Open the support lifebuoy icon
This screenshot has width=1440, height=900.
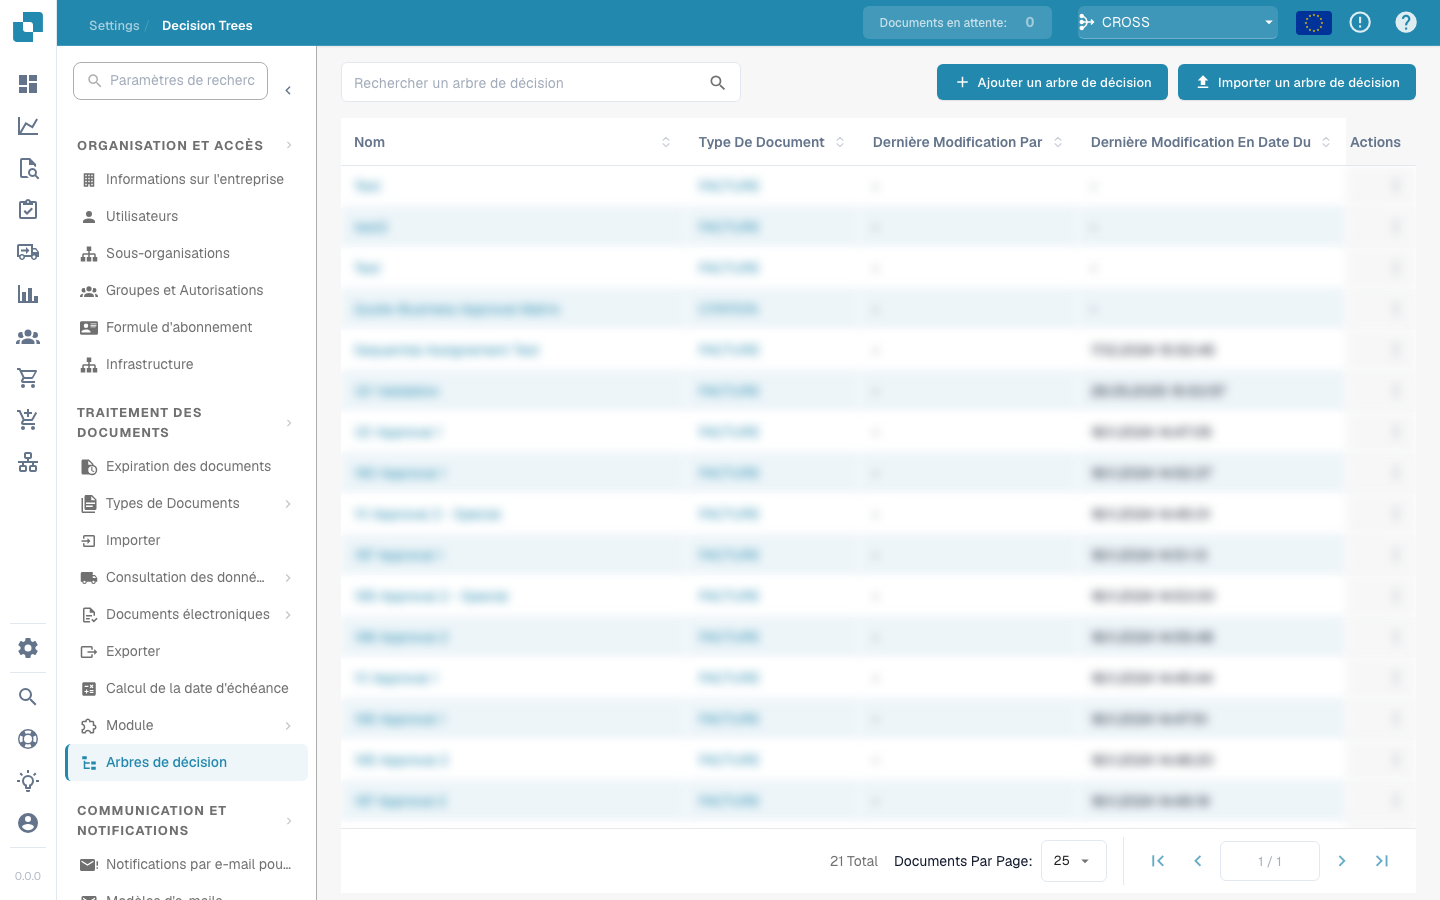(28, 739)
